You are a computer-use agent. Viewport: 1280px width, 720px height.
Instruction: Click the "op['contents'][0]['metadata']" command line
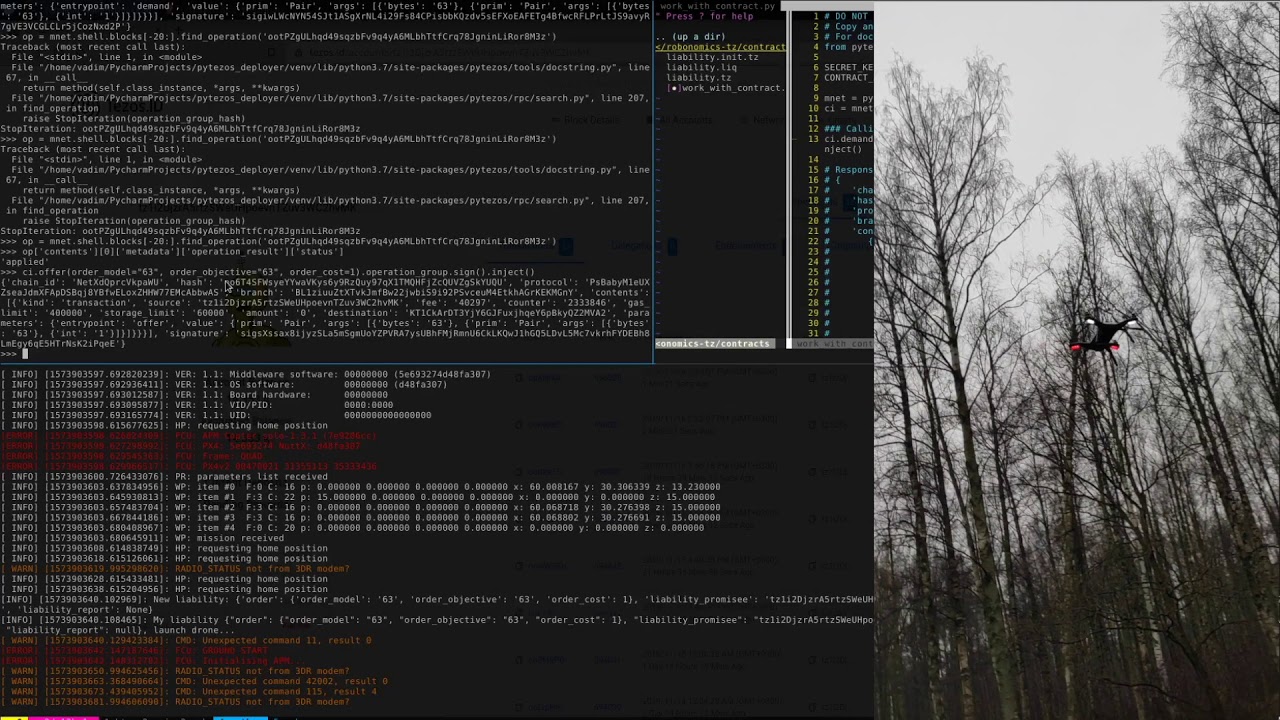(x=172, y=252)
